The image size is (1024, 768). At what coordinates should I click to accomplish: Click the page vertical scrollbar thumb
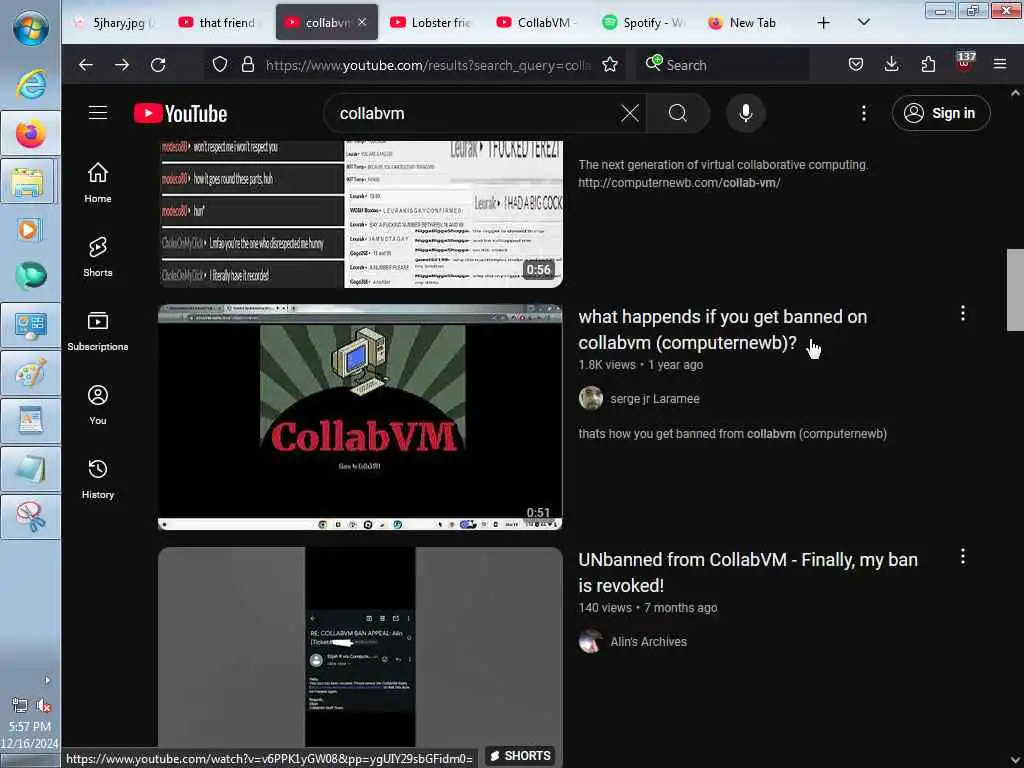pos(1015,290)
